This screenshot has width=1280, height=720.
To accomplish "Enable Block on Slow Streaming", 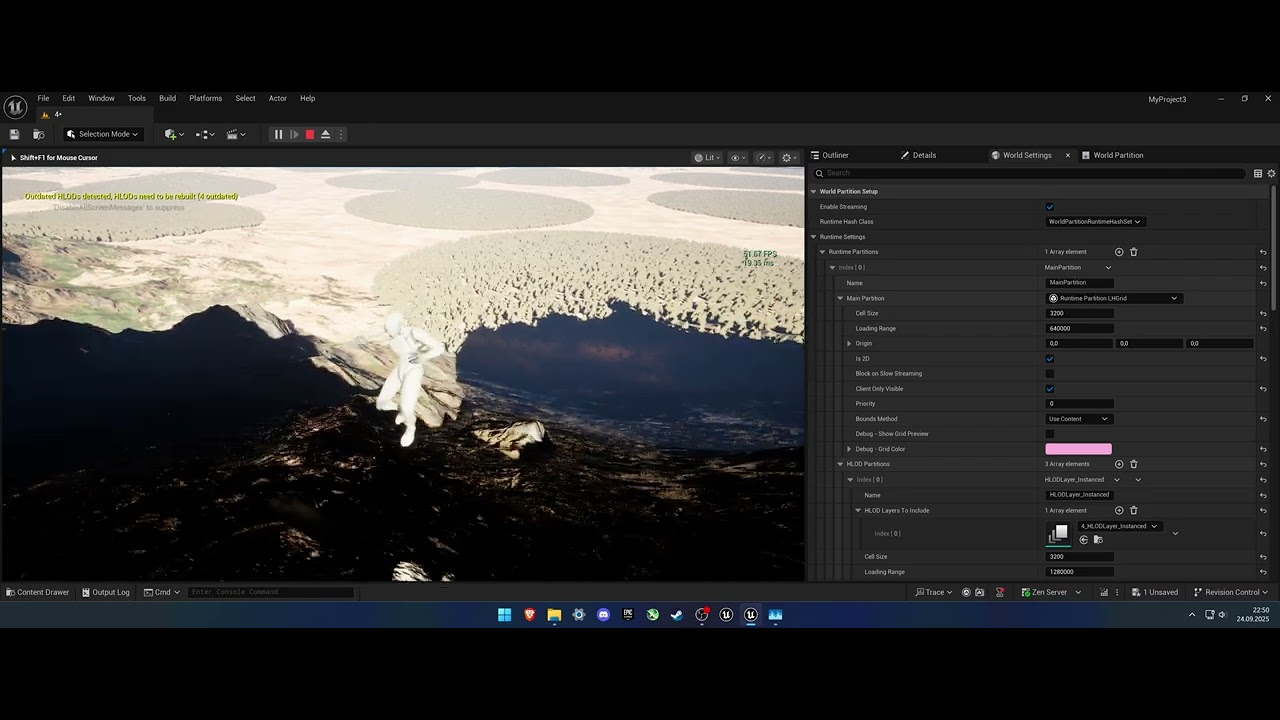I will click(1050, 374).
